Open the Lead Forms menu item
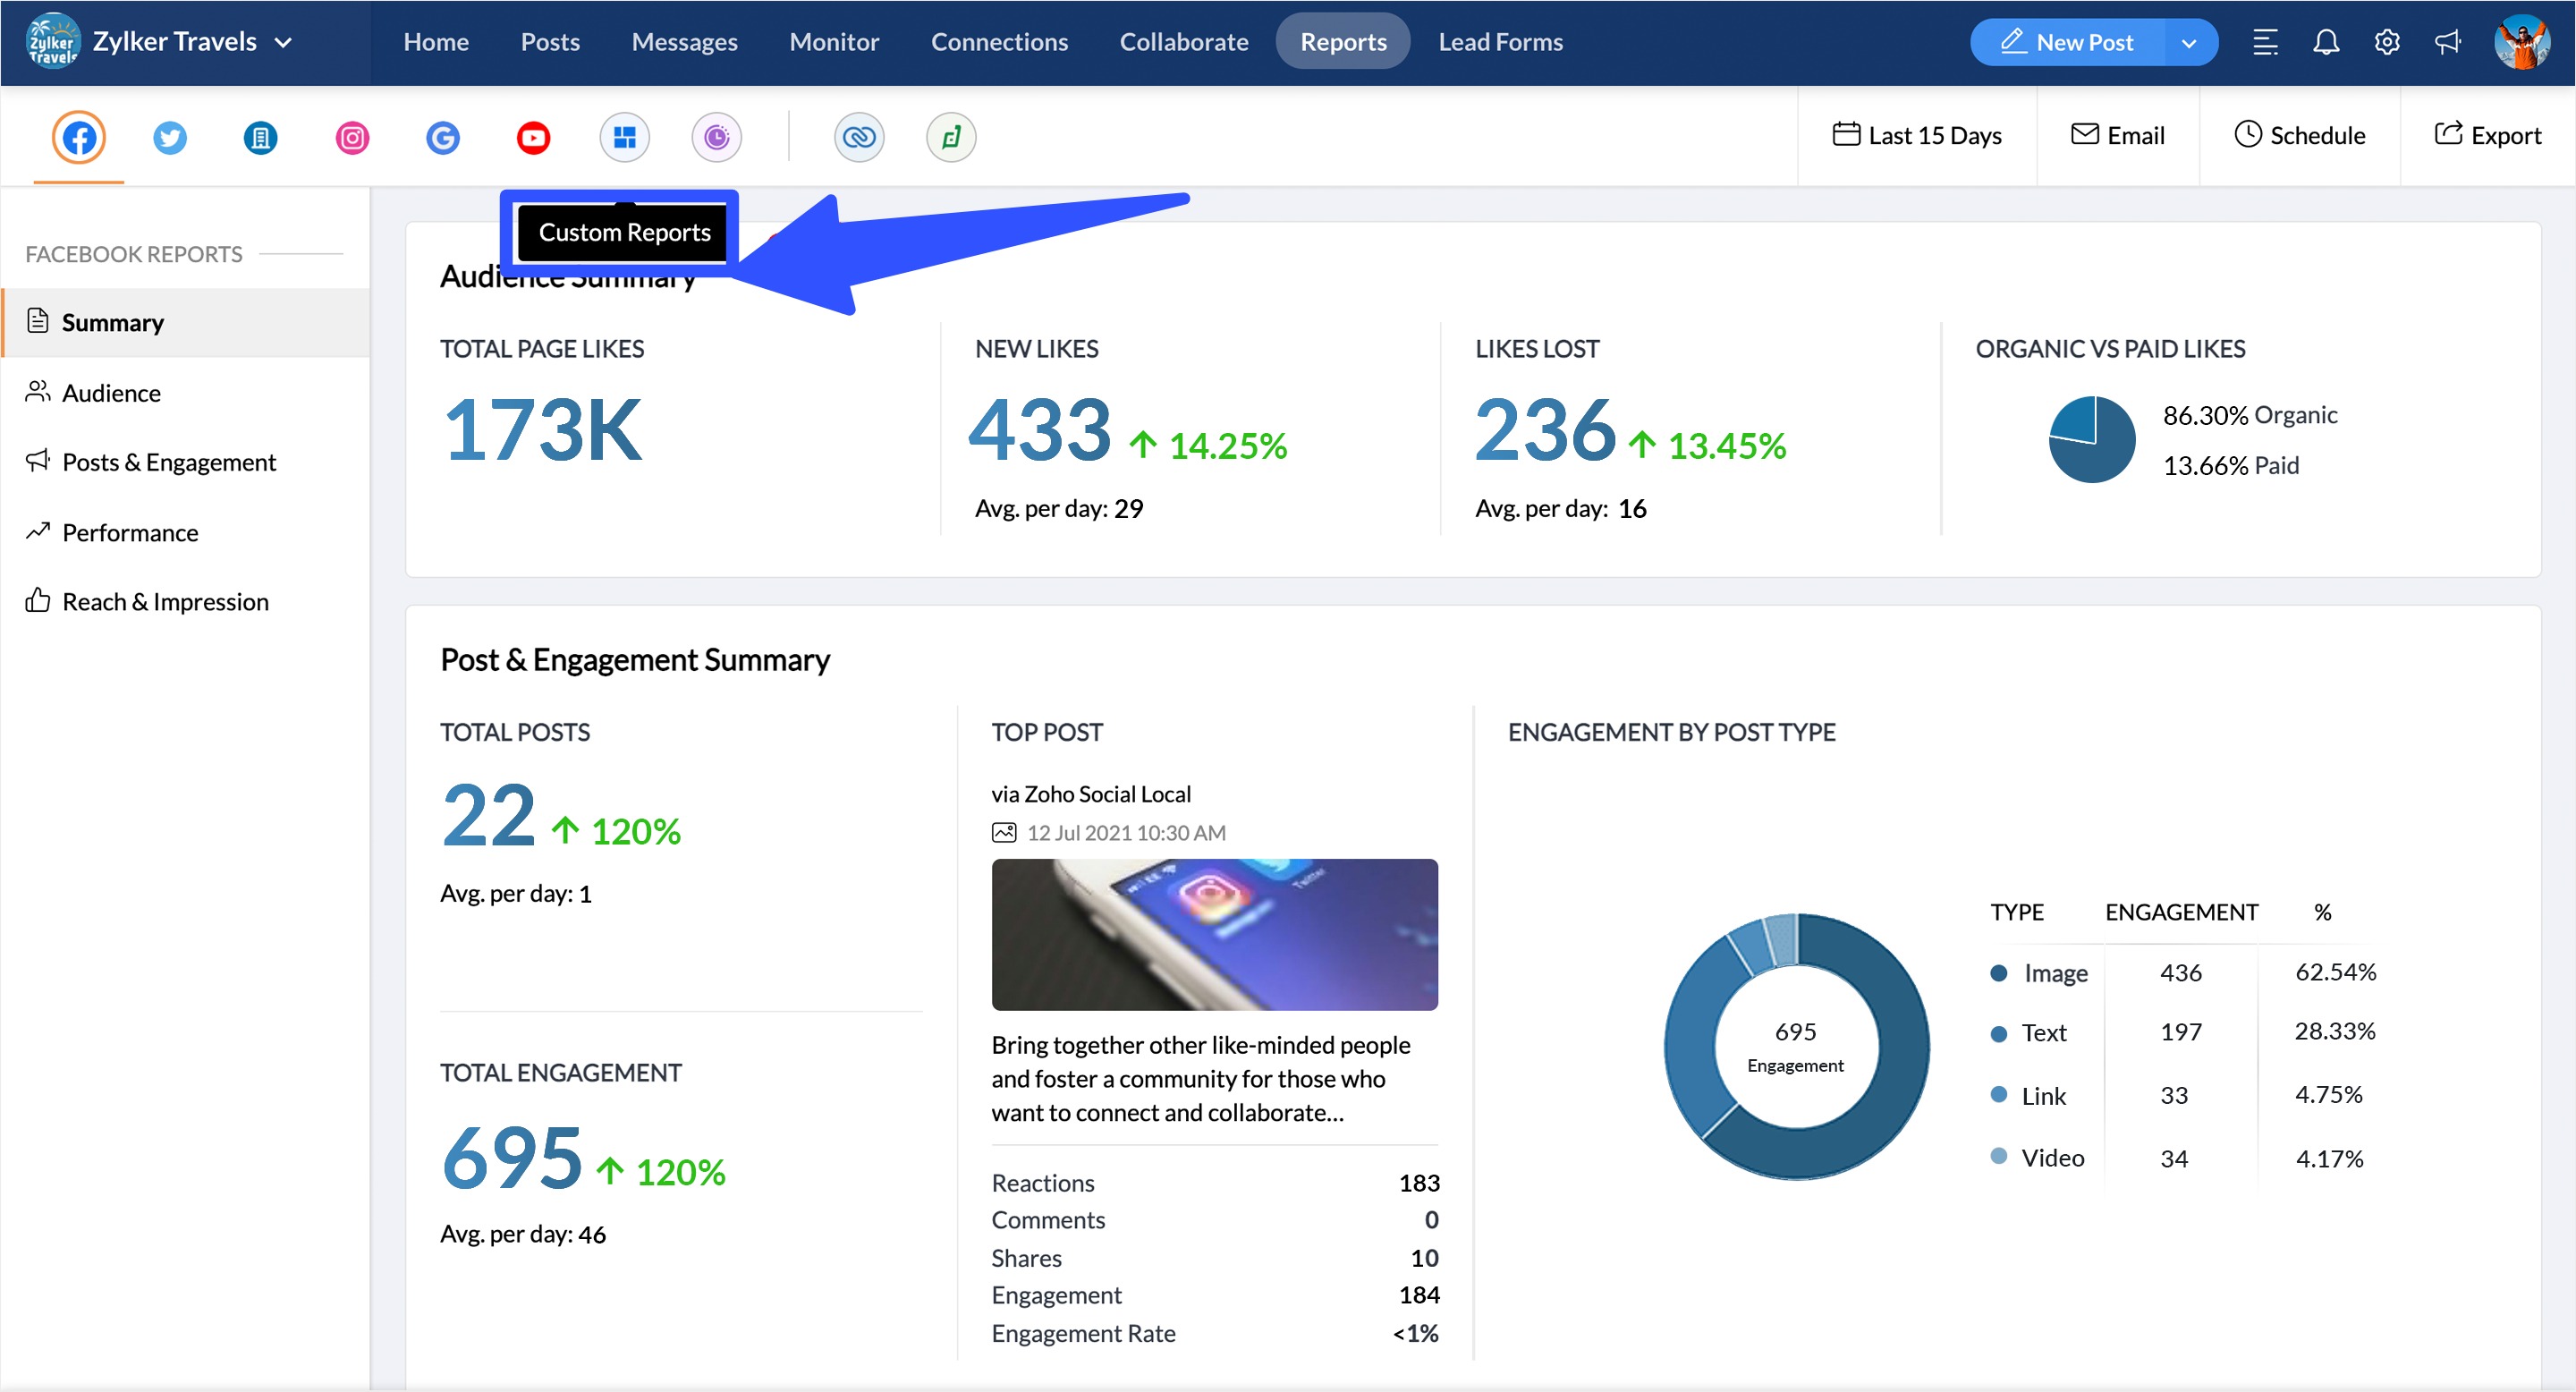The height and width of the screenshot is (1392, 2576). [x=1500, y=41]
